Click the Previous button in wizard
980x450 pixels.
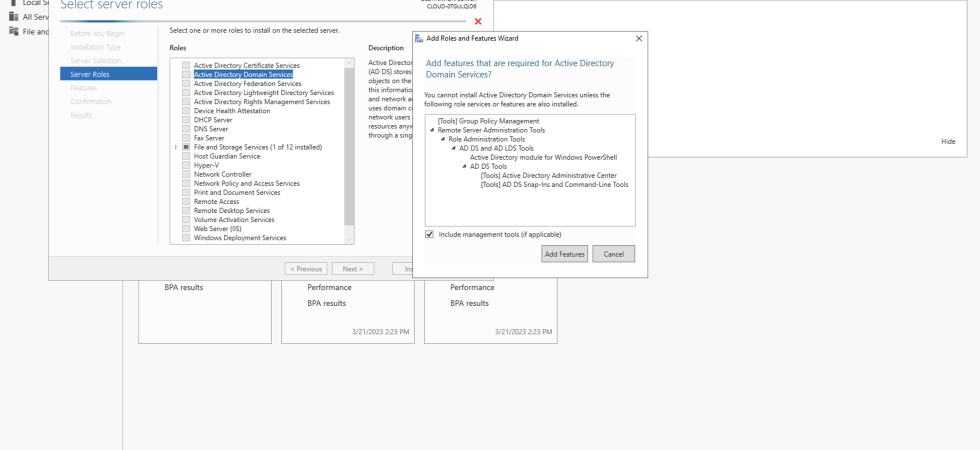[x=306, y=269]
